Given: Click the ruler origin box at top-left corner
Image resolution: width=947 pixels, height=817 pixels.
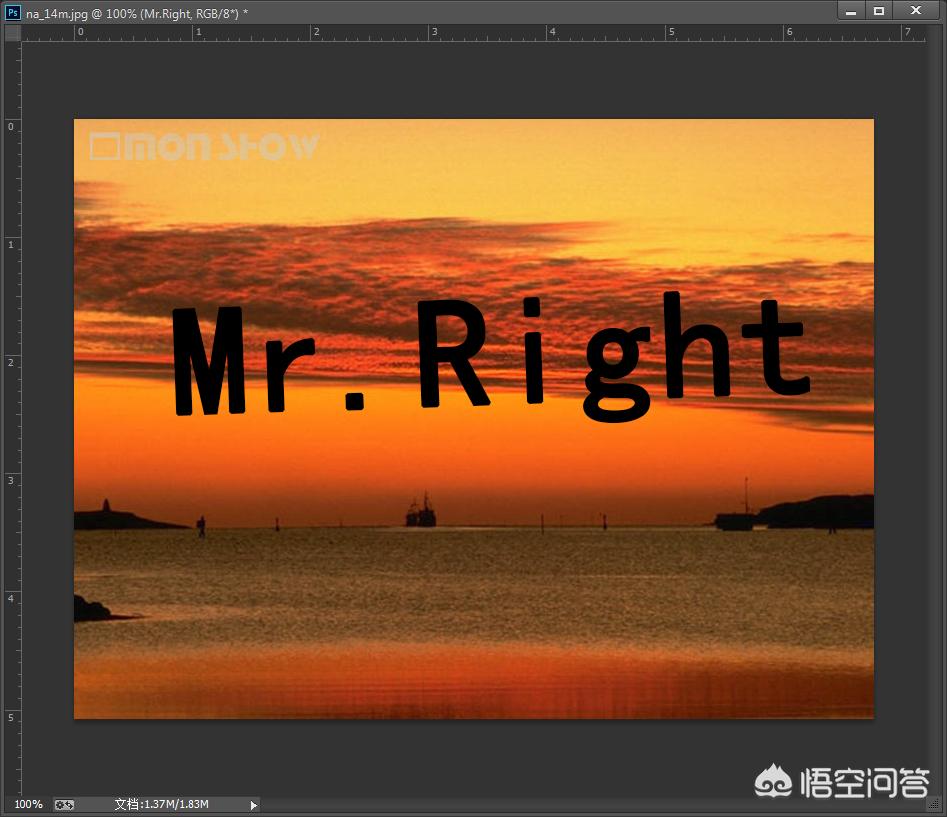Looking at the screenshot, I should point(12,33).
